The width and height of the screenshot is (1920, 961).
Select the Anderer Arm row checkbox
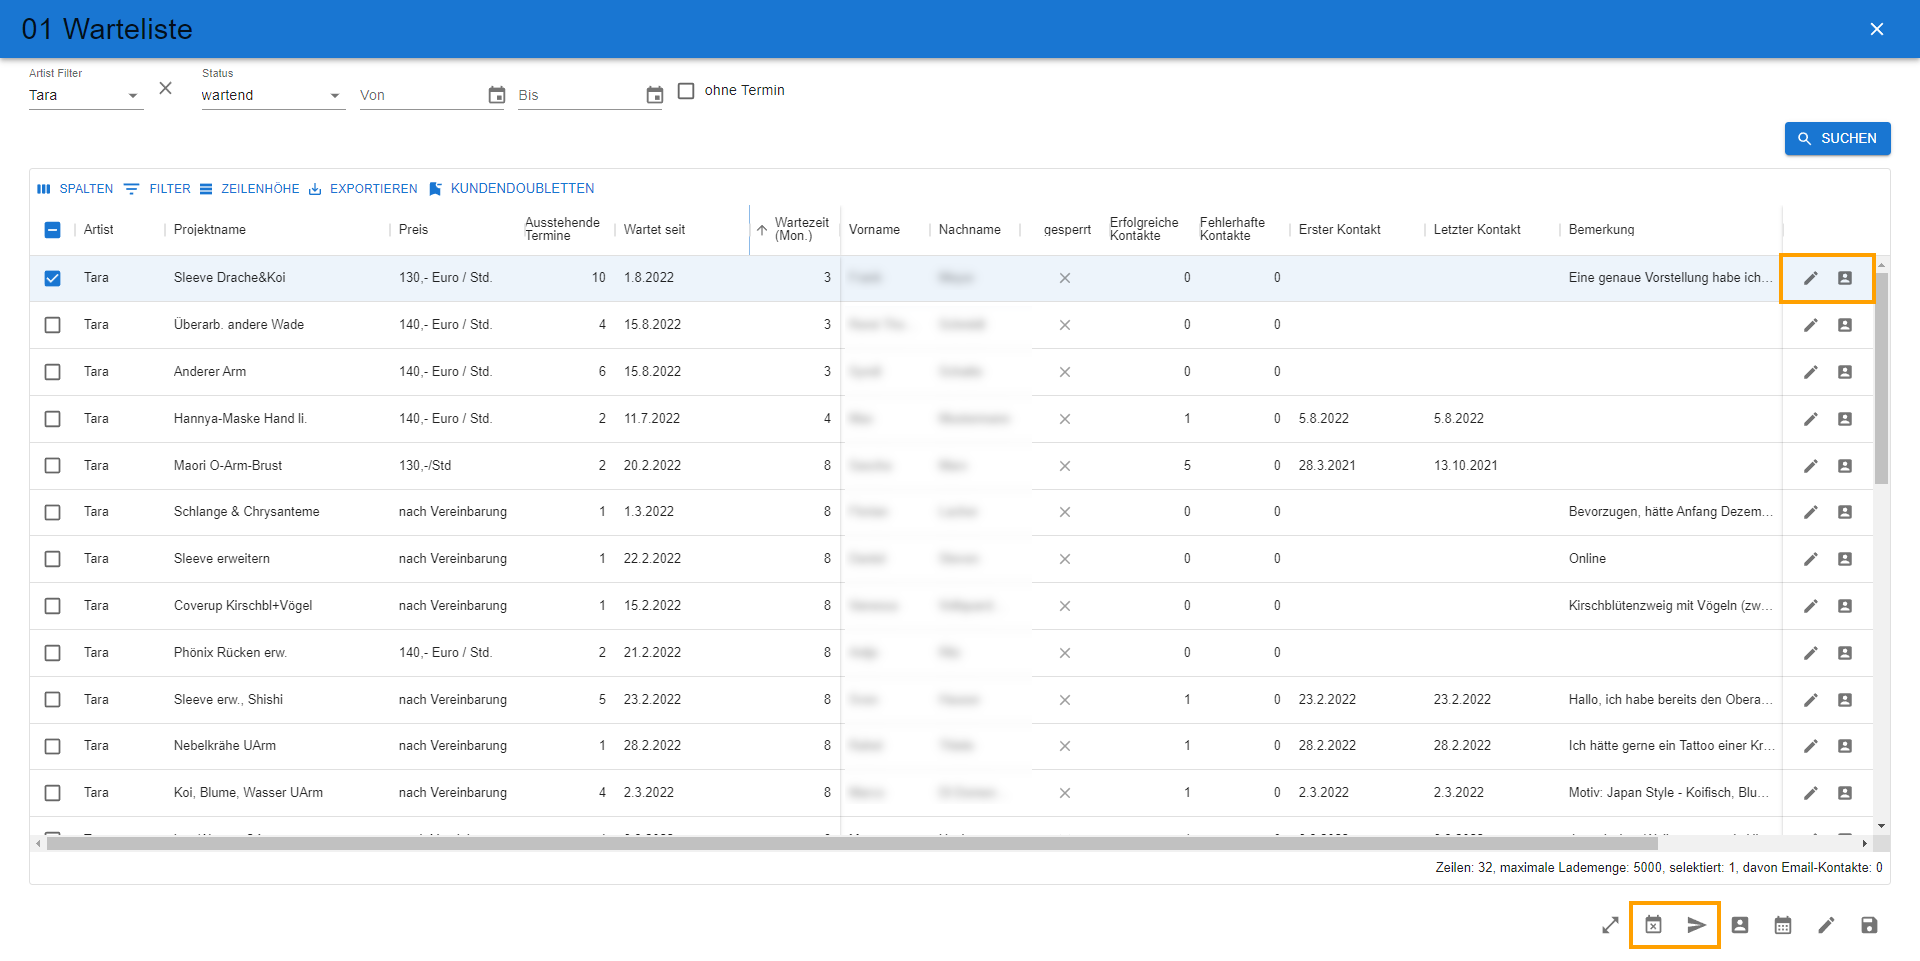click(53, 372)
